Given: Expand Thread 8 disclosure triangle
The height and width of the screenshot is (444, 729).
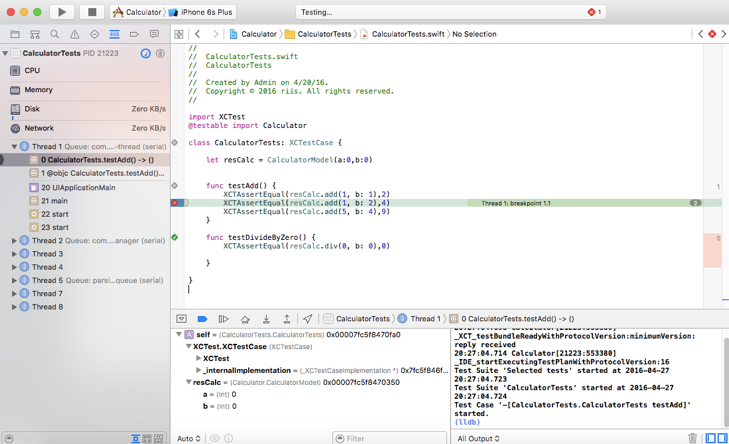Looking at the screenshot, I should pos(14,307).
